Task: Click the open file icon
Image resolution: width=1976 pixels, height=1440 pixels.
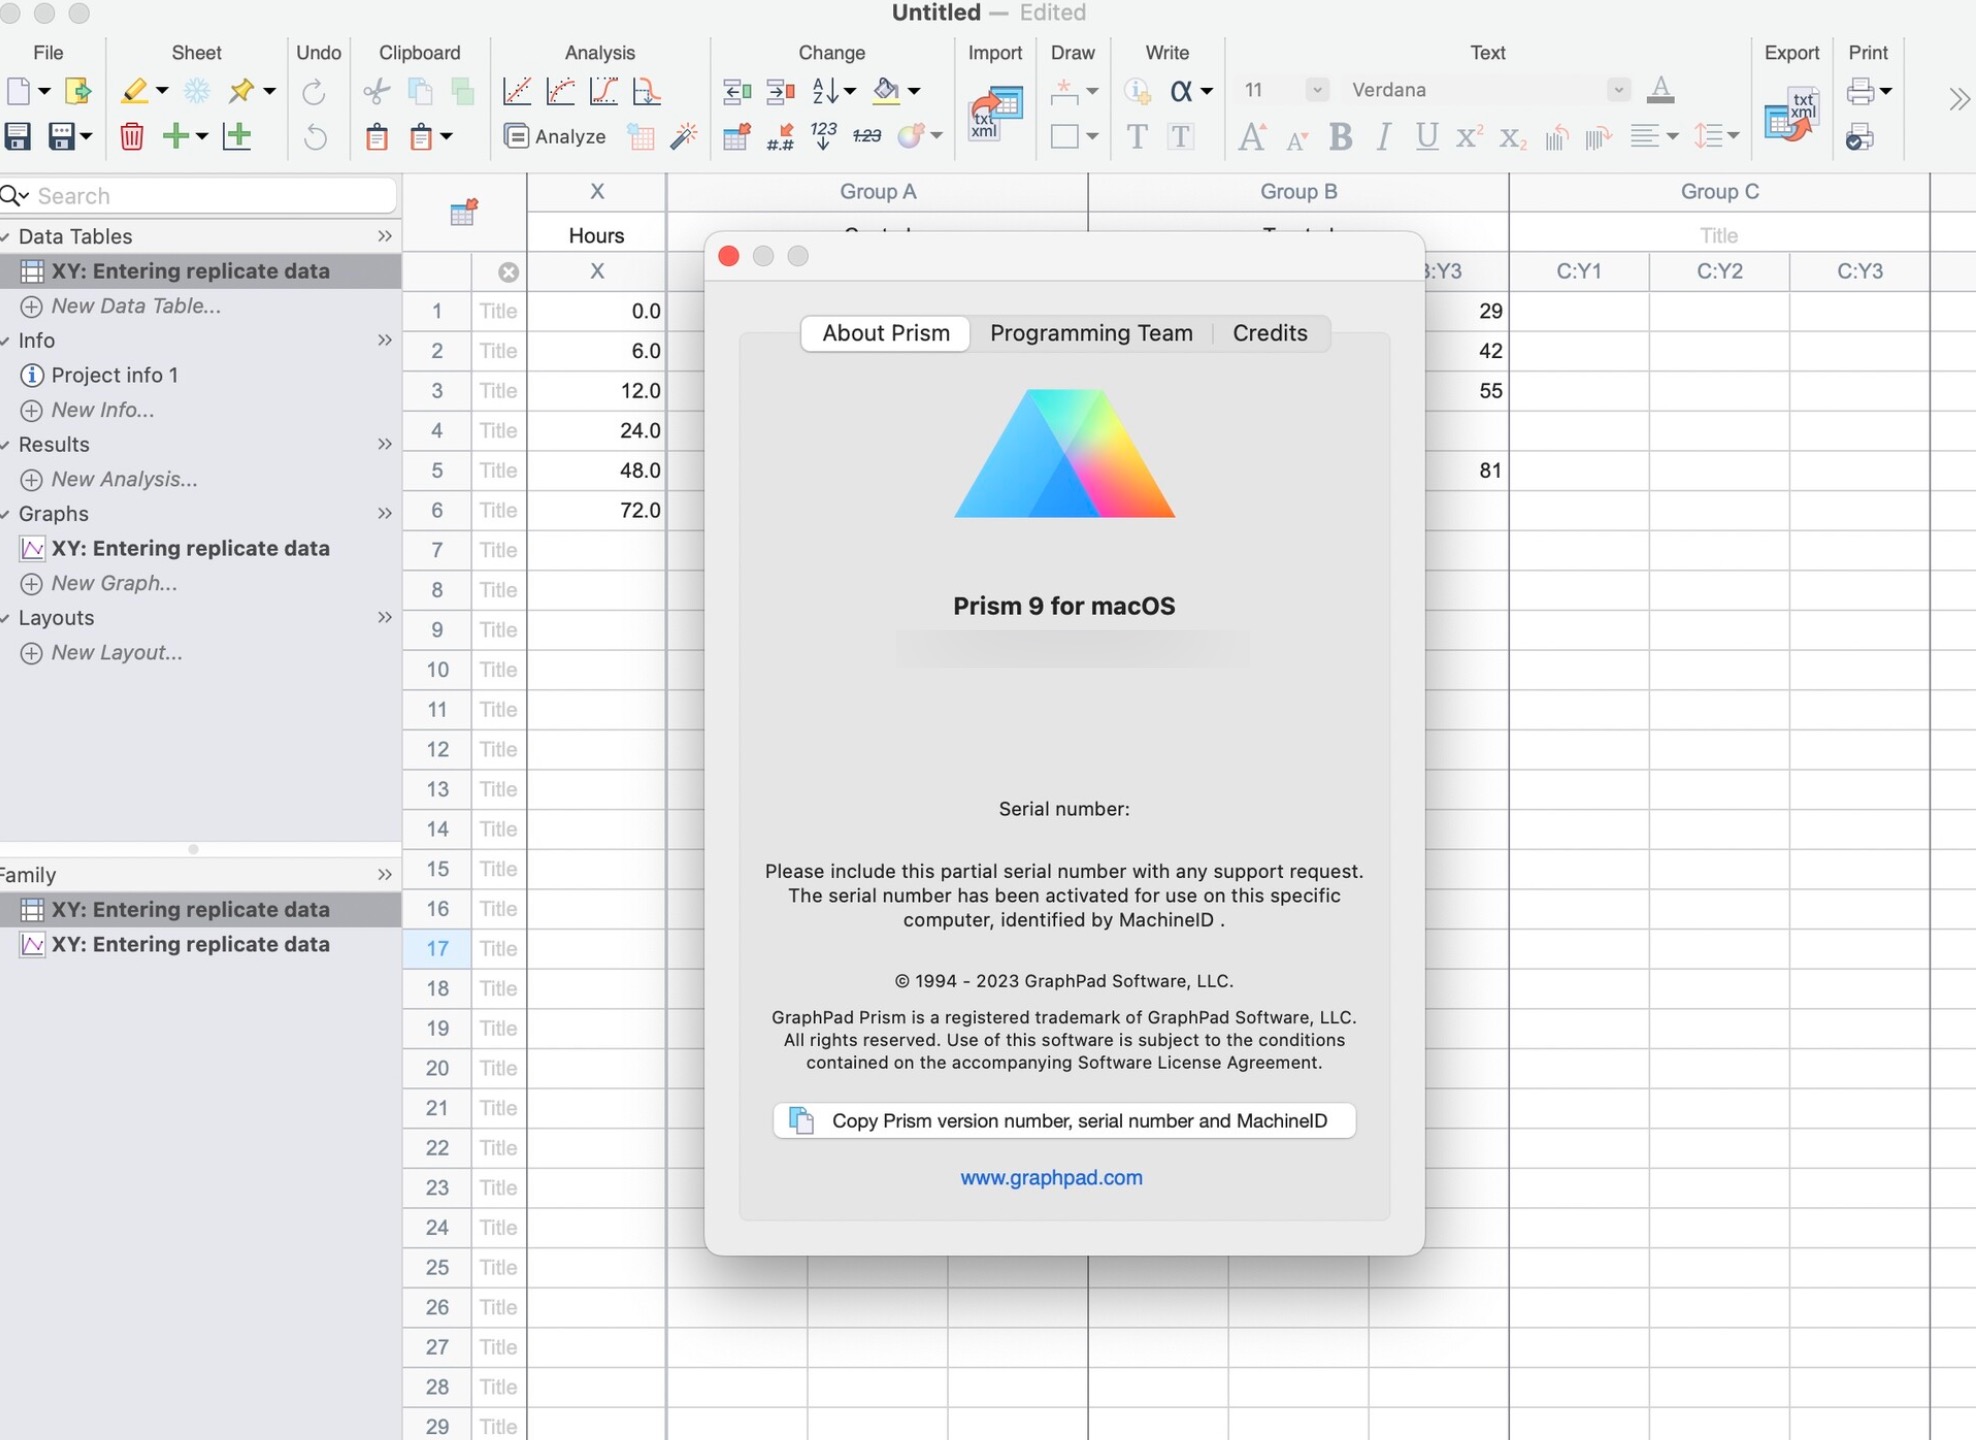Action: tap(77, 91)
